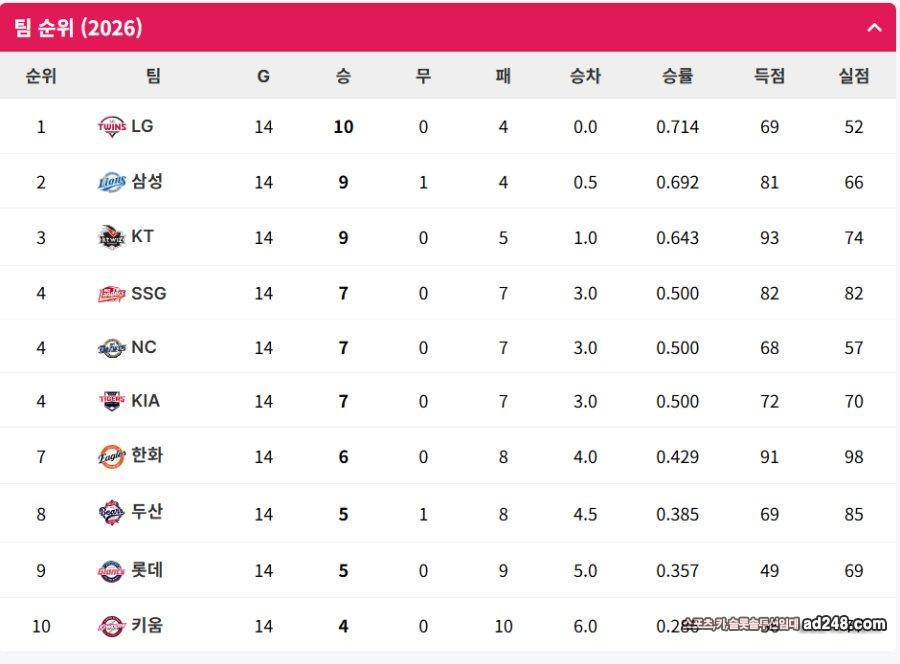The width and height of the screenshot is (900, 664).
Task: Click the NC Dinos team logo
Action: [x=111, y=348]
